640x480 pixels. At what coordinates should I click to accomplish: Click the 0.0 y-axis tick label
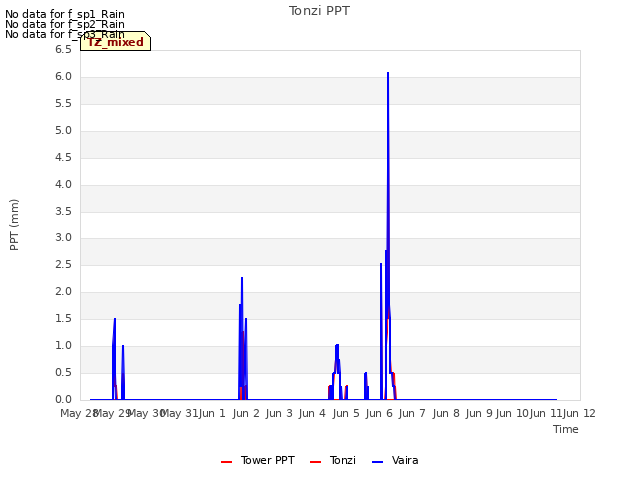coord(63,399)
